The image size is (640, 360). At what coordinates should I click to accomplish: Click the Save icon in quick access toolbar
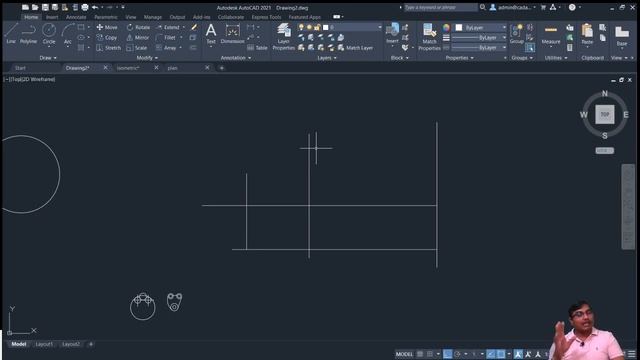(45, 7)
